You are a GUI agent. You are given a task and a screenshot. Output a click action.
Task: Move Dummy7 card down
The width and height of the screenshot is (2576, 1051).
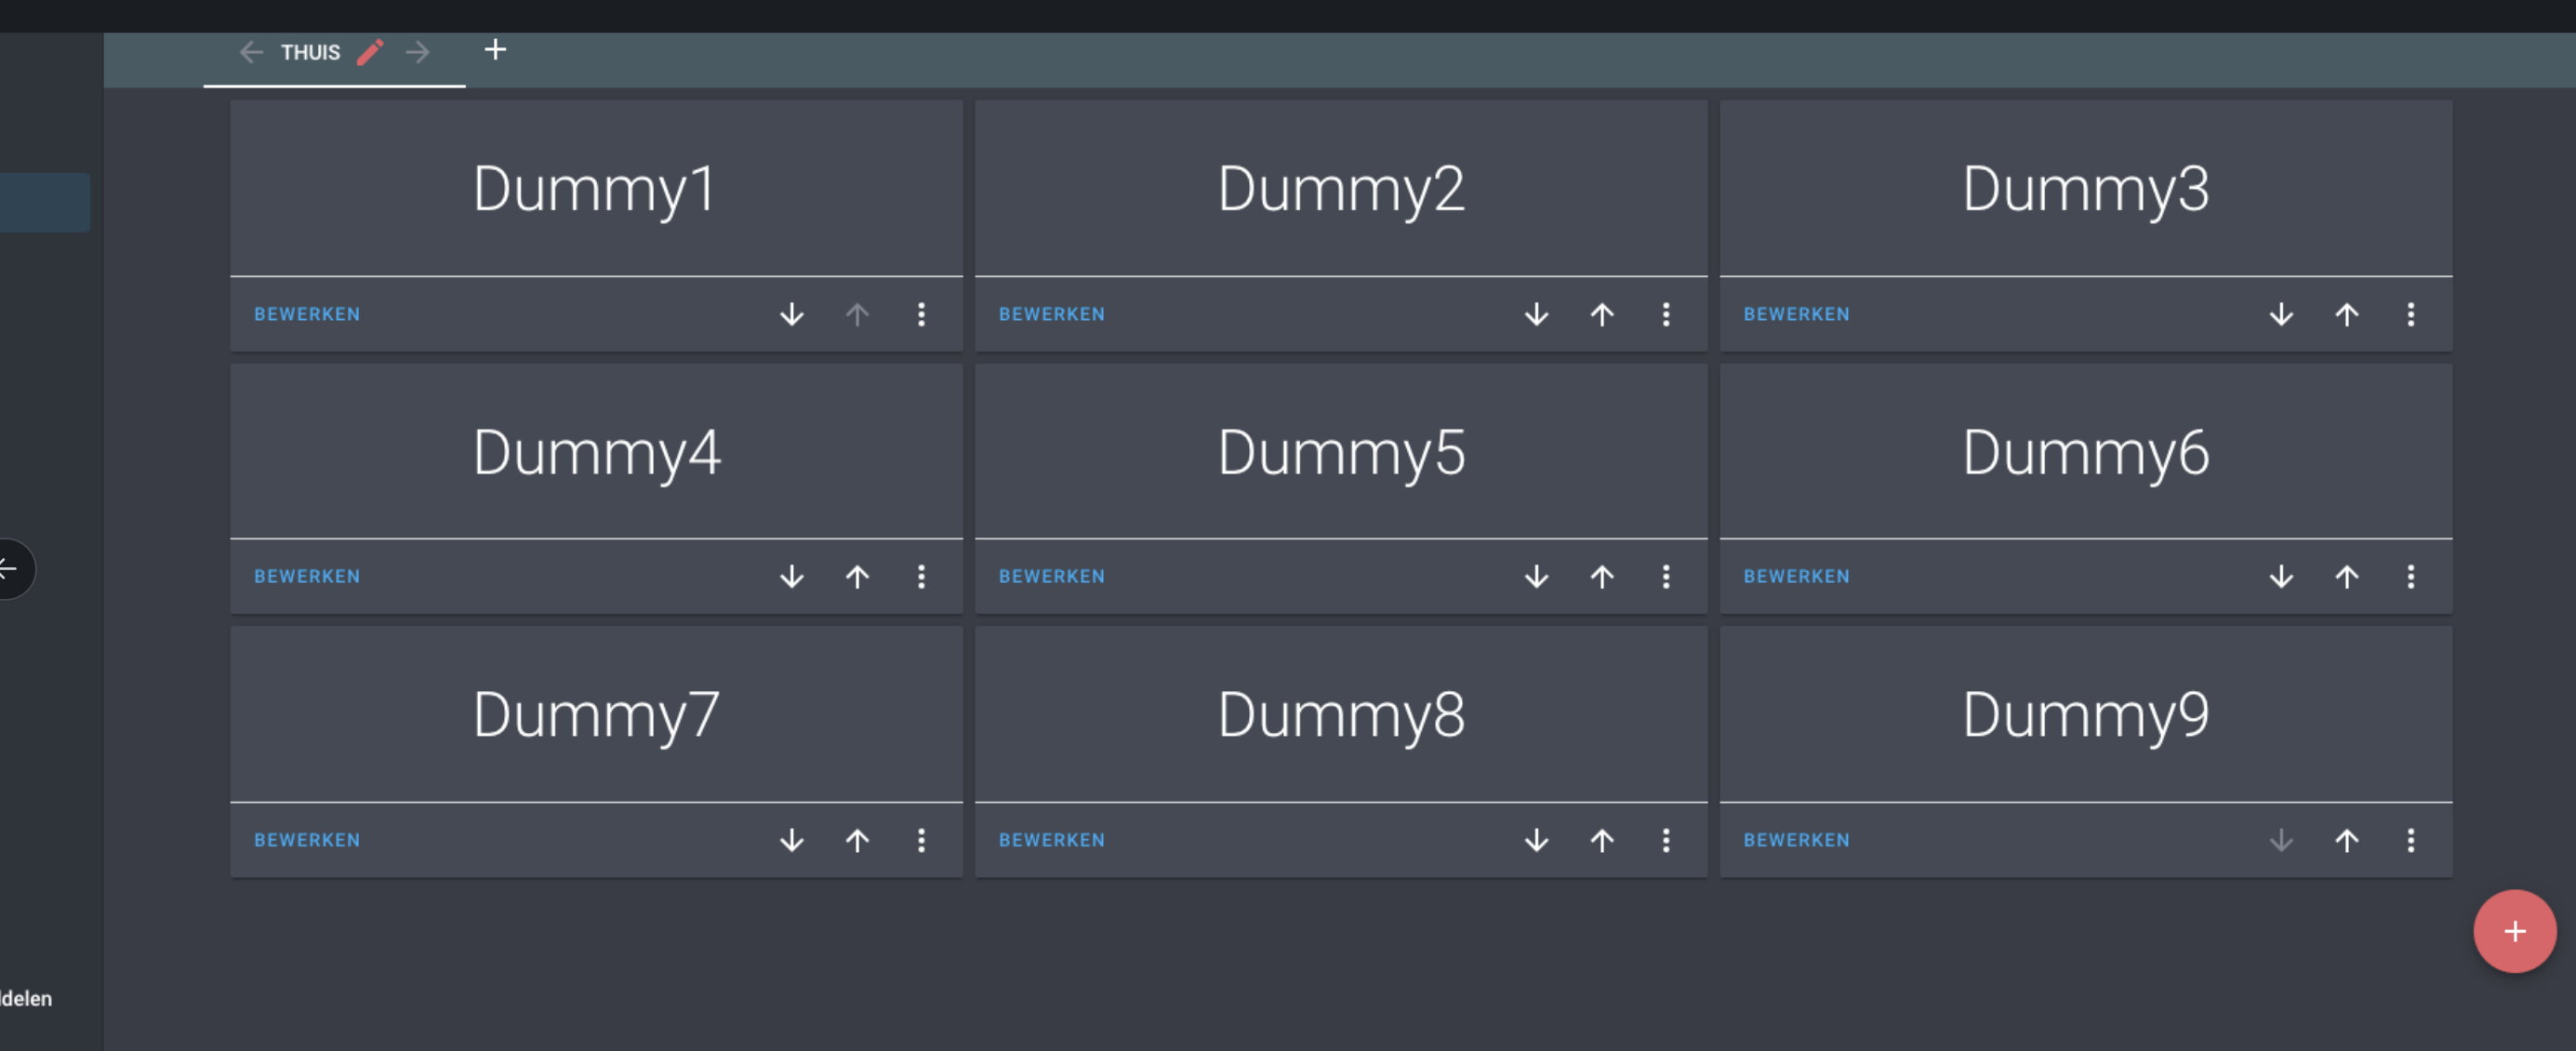click(791, 840)
